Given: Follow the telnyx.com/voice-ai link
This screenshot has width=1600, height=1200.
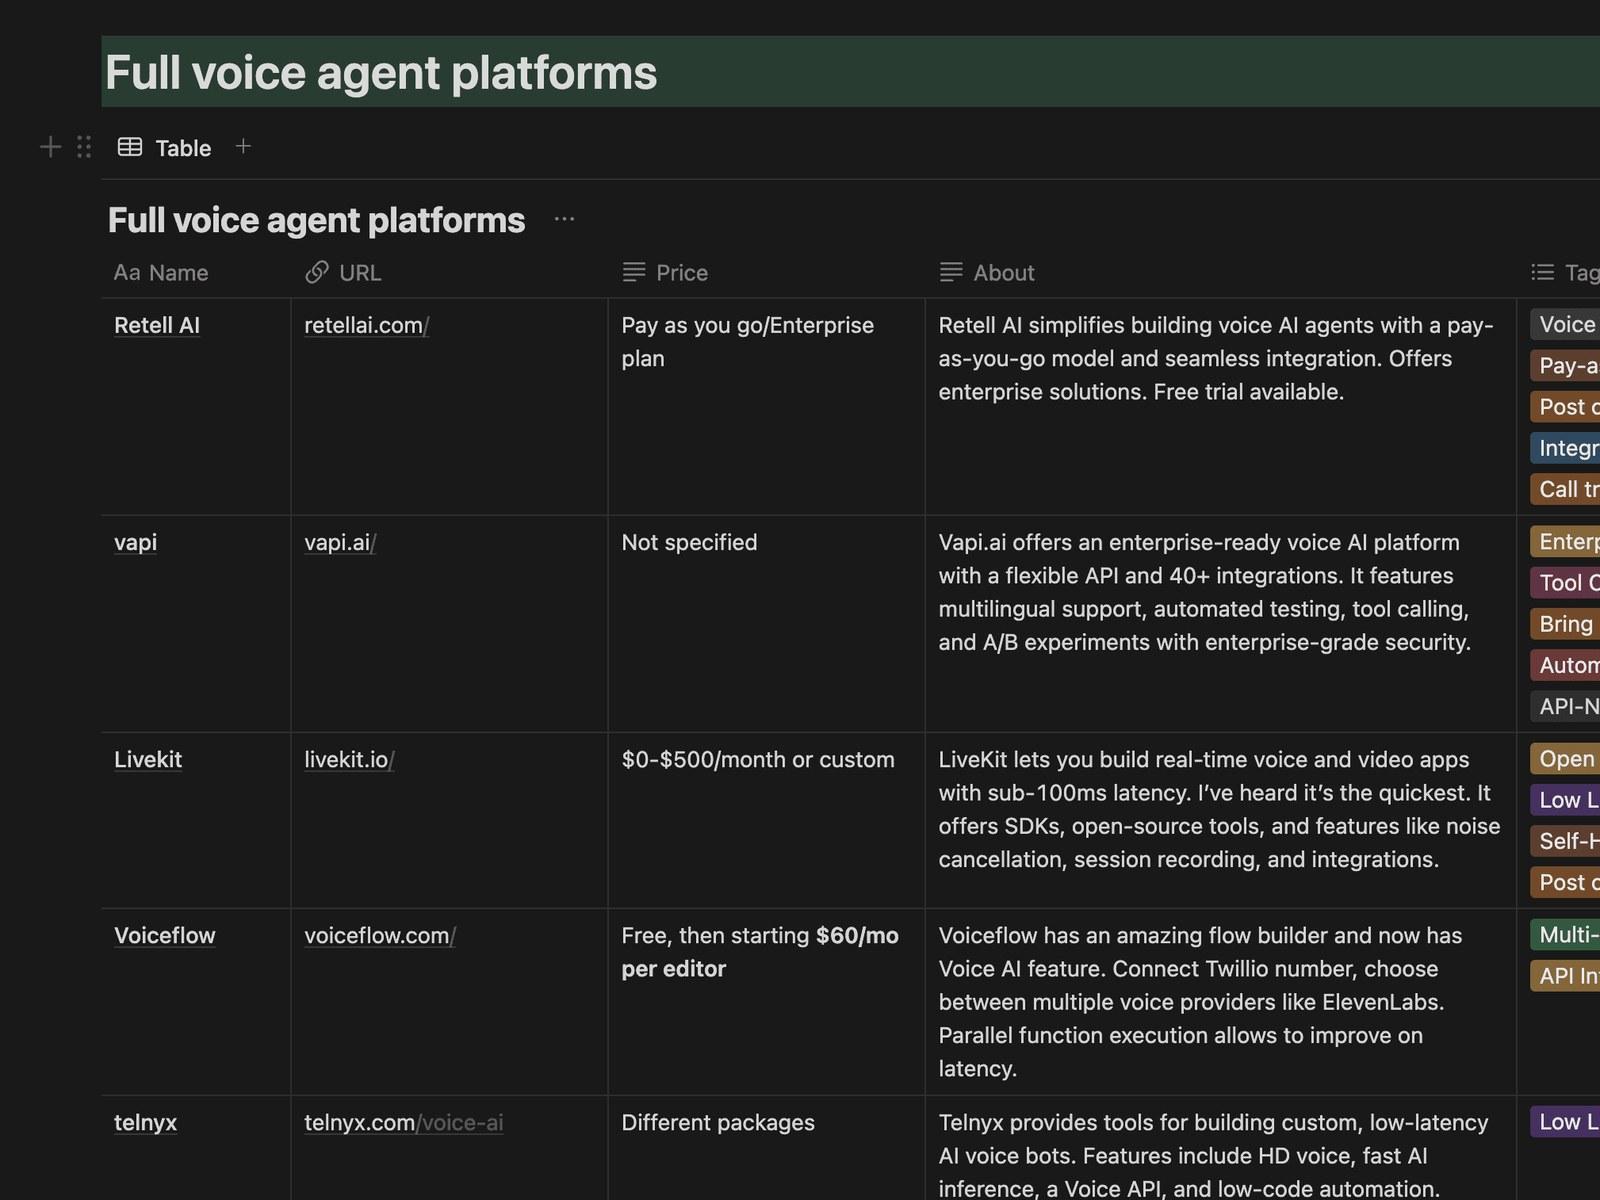Looking at the screenshot, I should point(403,1122).
